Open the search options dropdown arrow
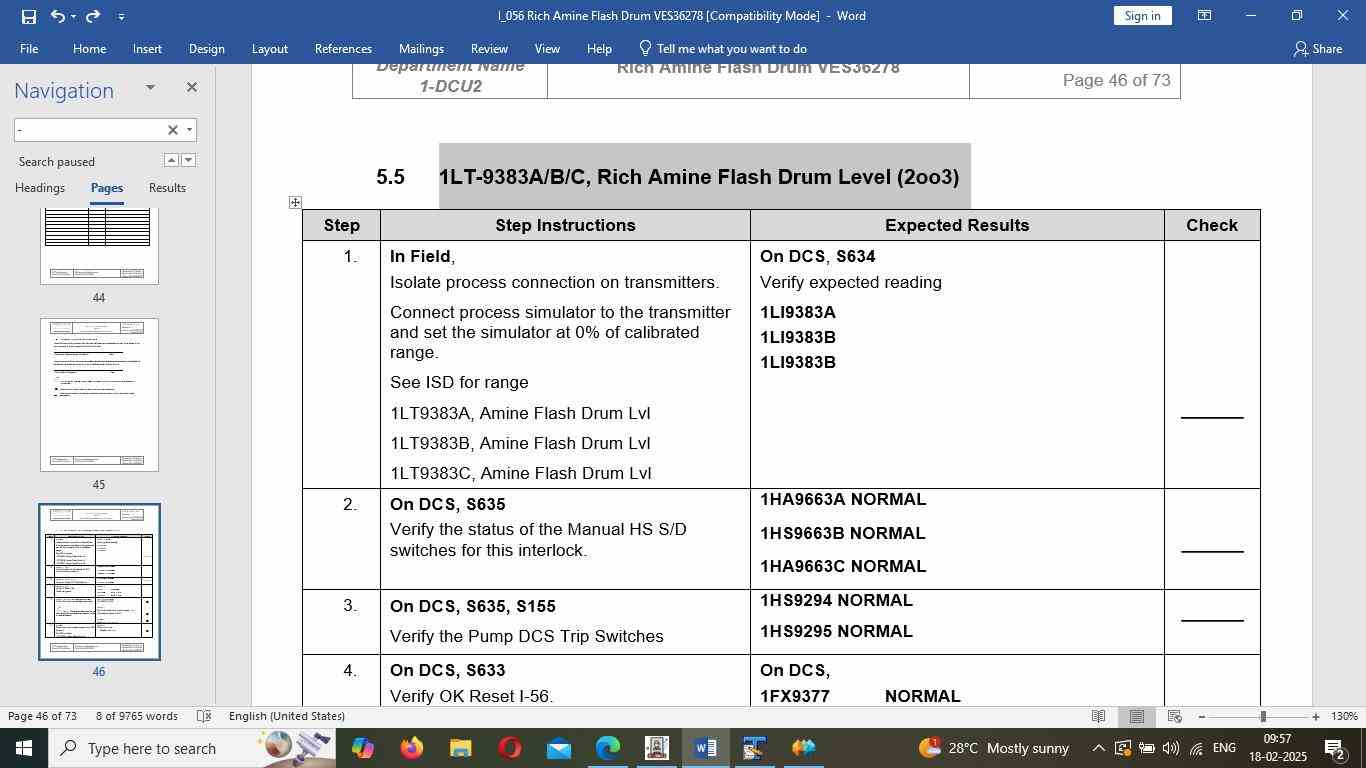Screen dimensions: 1366x768 [x=189, y=130]
